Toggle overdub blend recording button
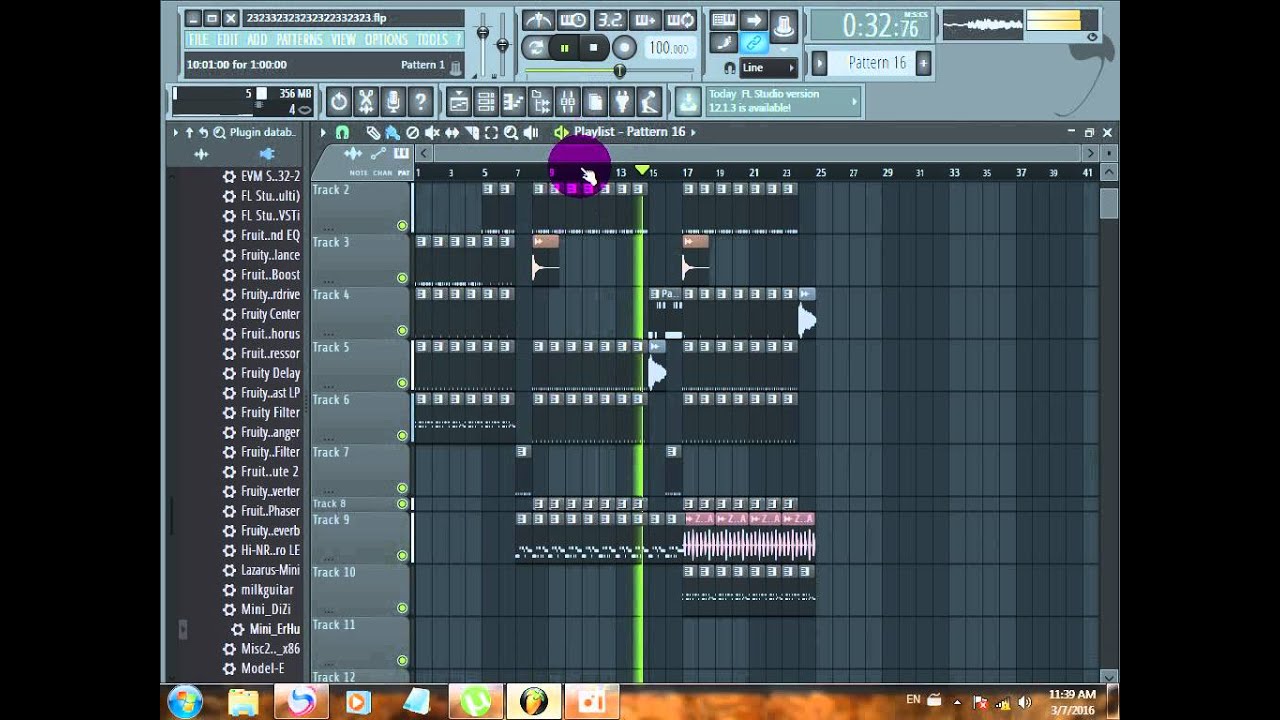Image resolution: width=1280 pixels, height=720 pixels. (x=645, y=20)
